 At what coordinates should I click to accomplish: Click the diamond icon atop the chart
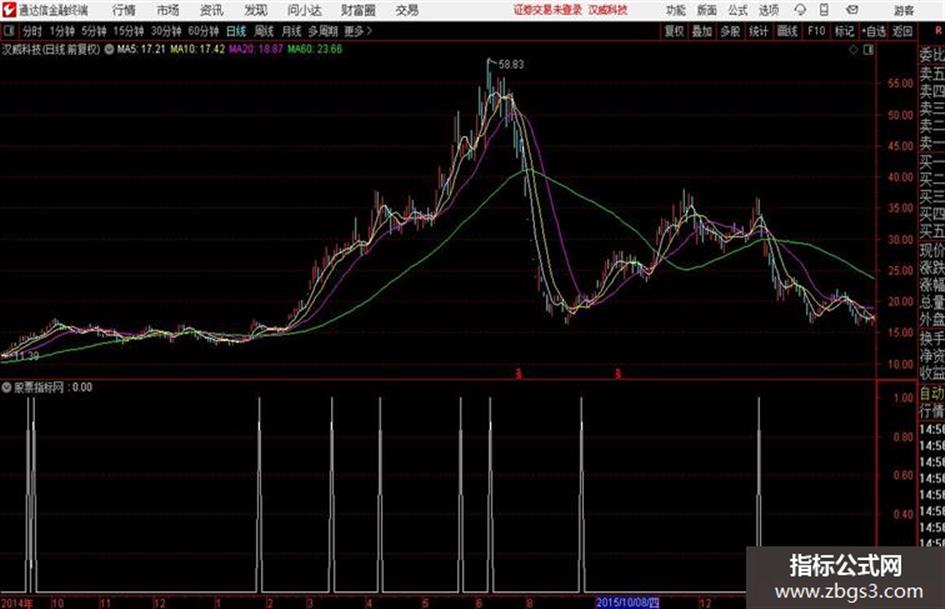pos(853,50)
